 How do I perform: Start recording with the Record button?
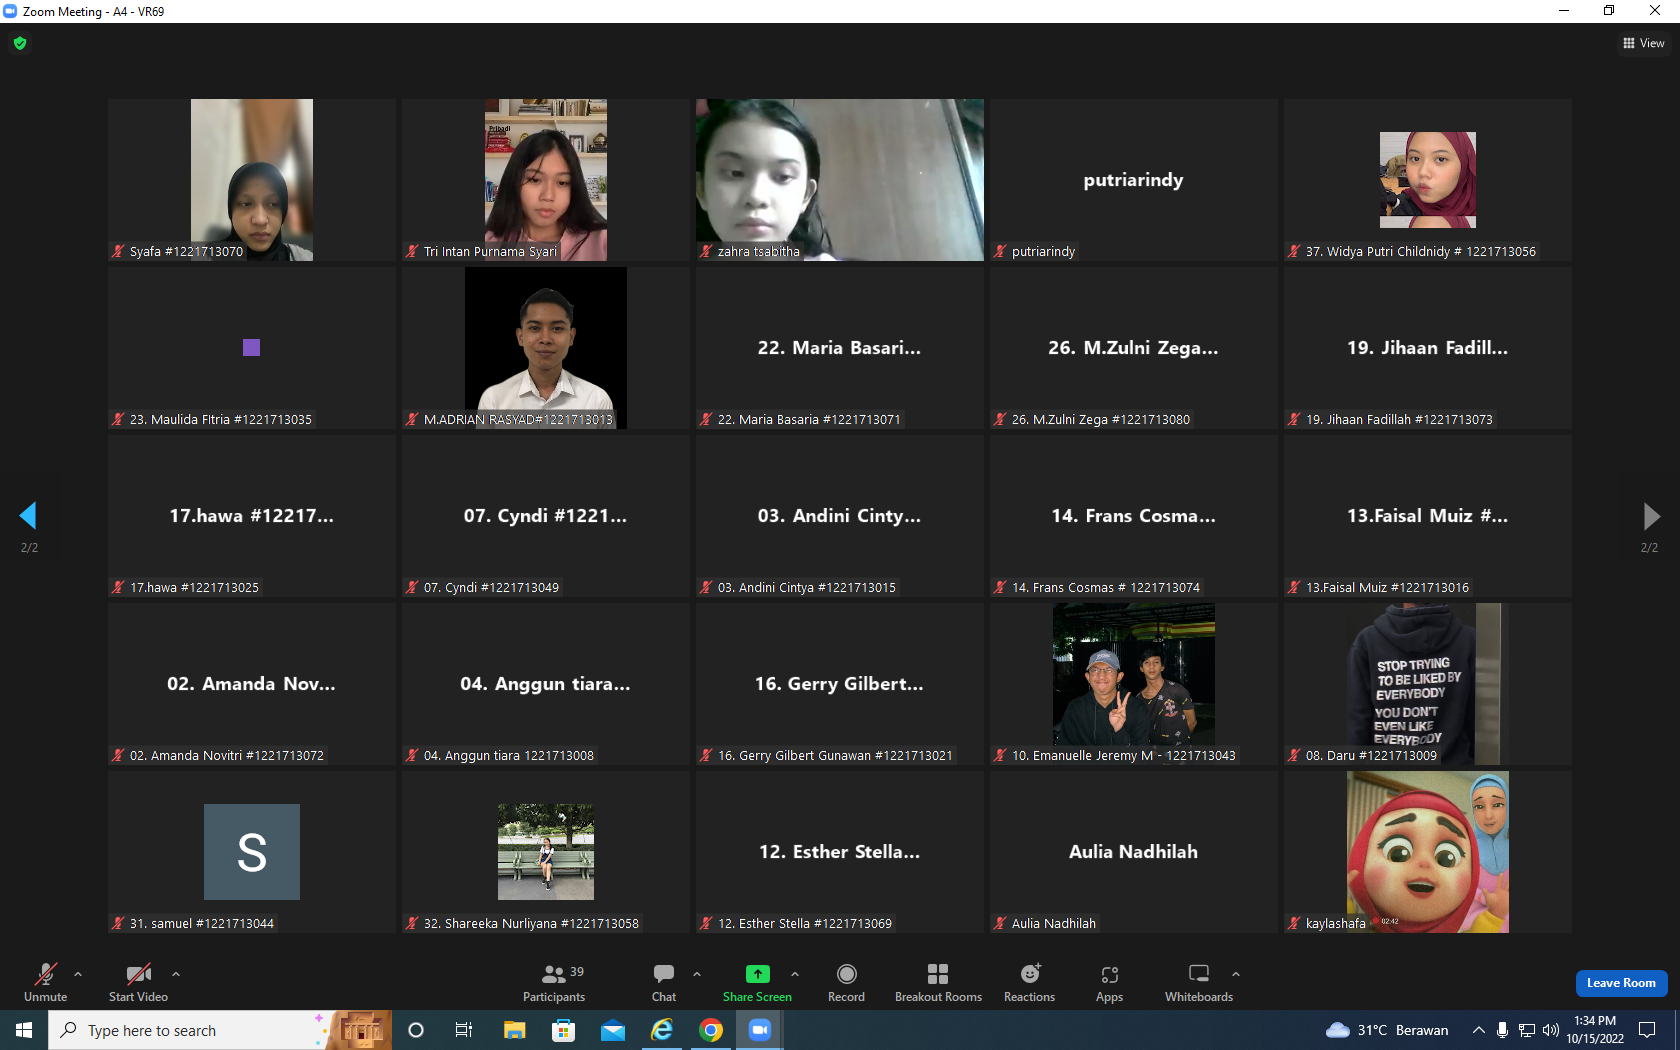click(846, 982)
